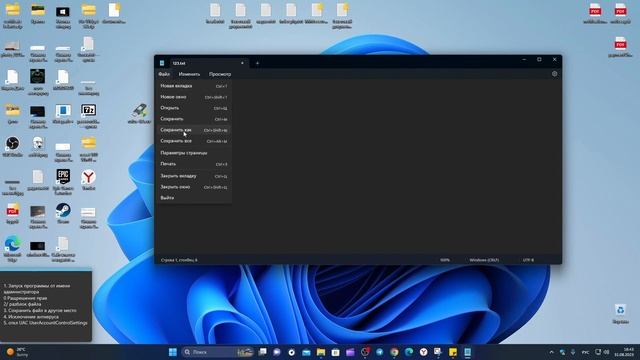640x360 pixels.
Task: Choose Новое окно menu entry
Action: 194,97
